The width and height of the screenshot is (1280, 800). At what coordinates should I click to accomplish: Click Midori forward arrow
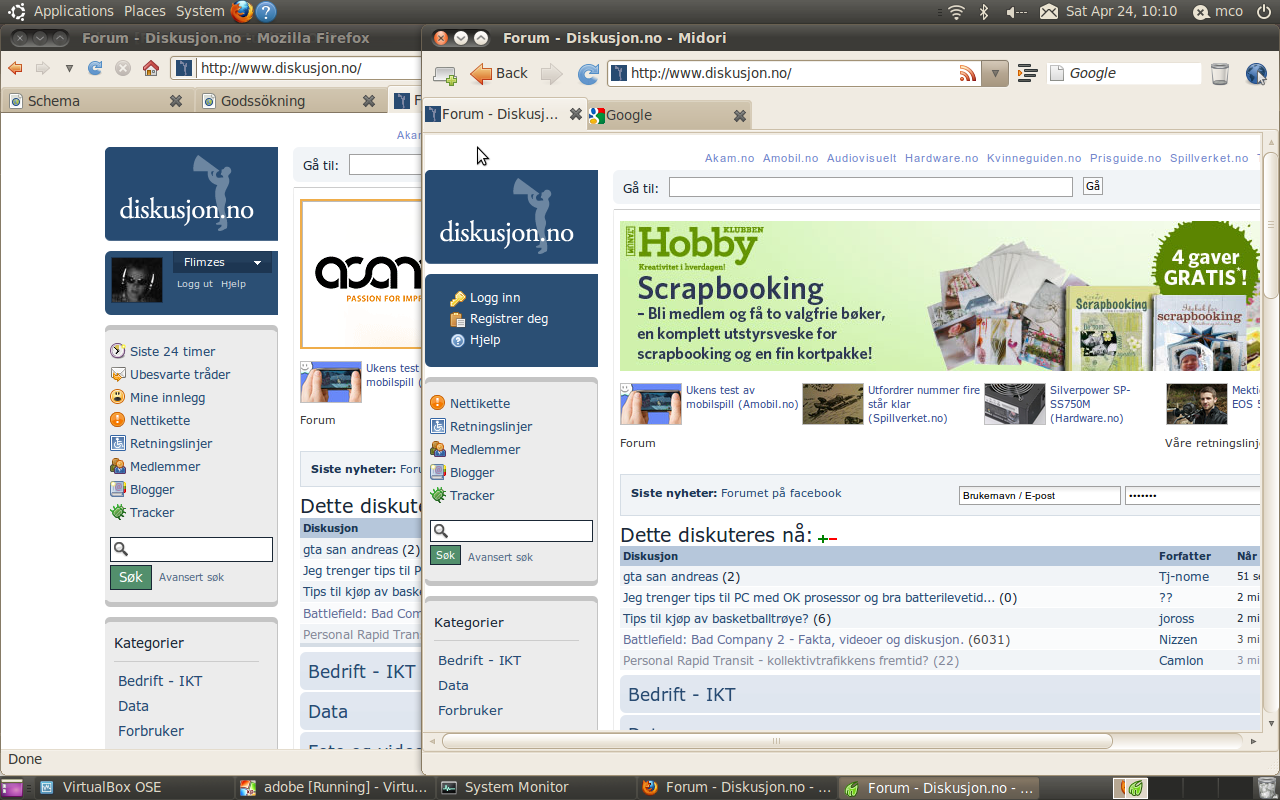pyautogui.click(x=551, y=73)
